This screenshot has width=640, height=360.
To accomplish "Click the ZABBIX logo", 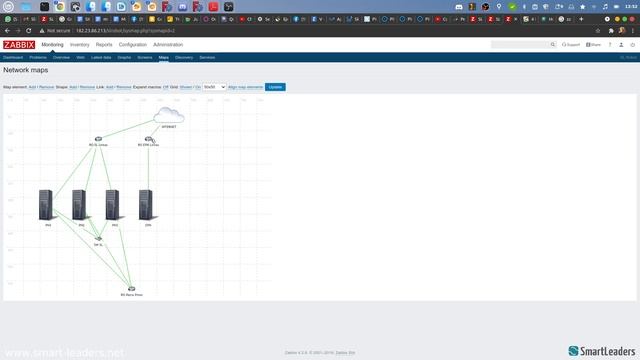I will click(x=19, y=45).
